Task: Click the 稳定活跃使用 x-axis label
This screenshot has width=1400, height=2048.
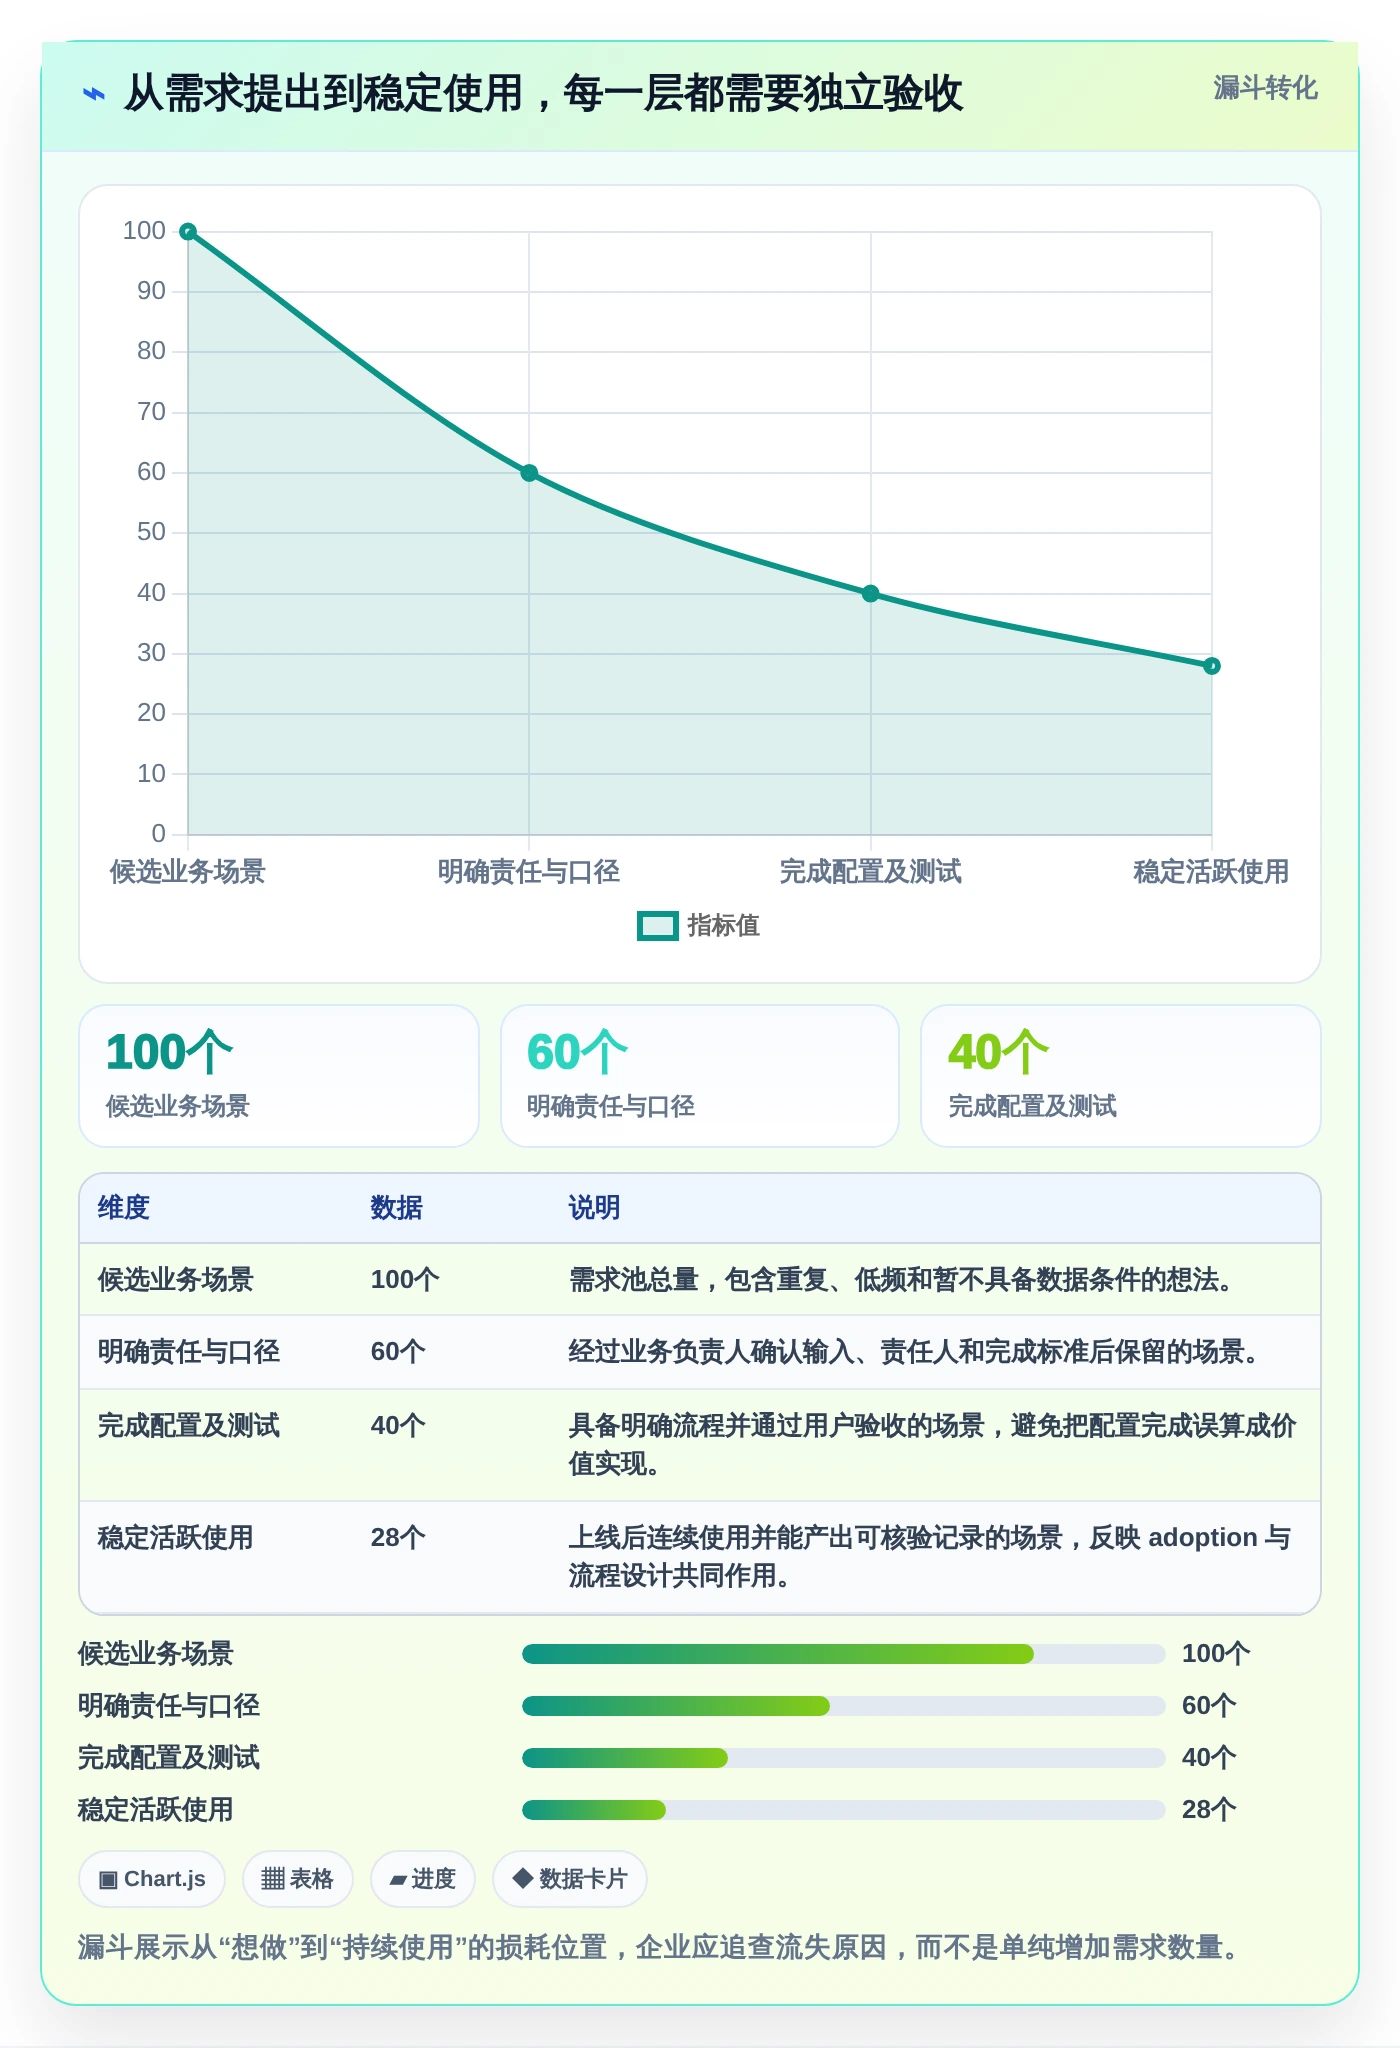Action: [1211, 872]
